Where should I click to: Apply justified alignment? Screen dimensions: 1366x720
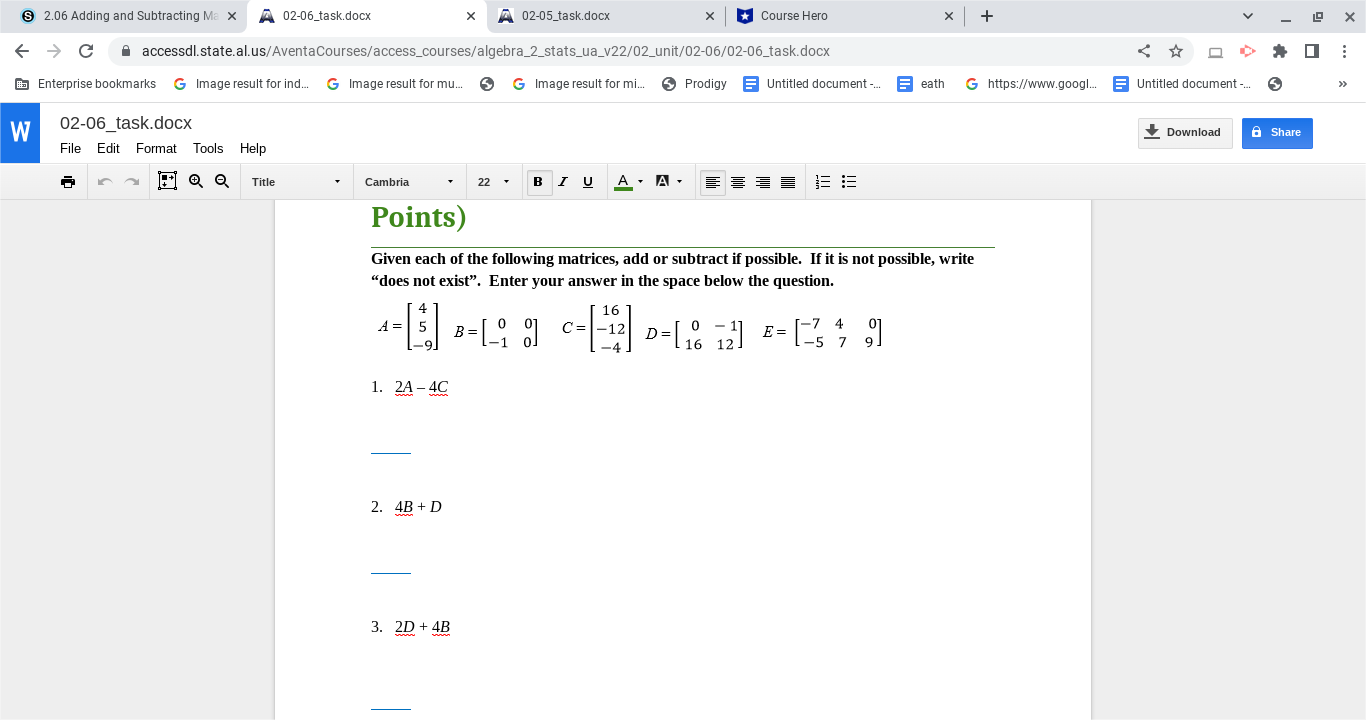pyautogui.click(x=788, y=181)
